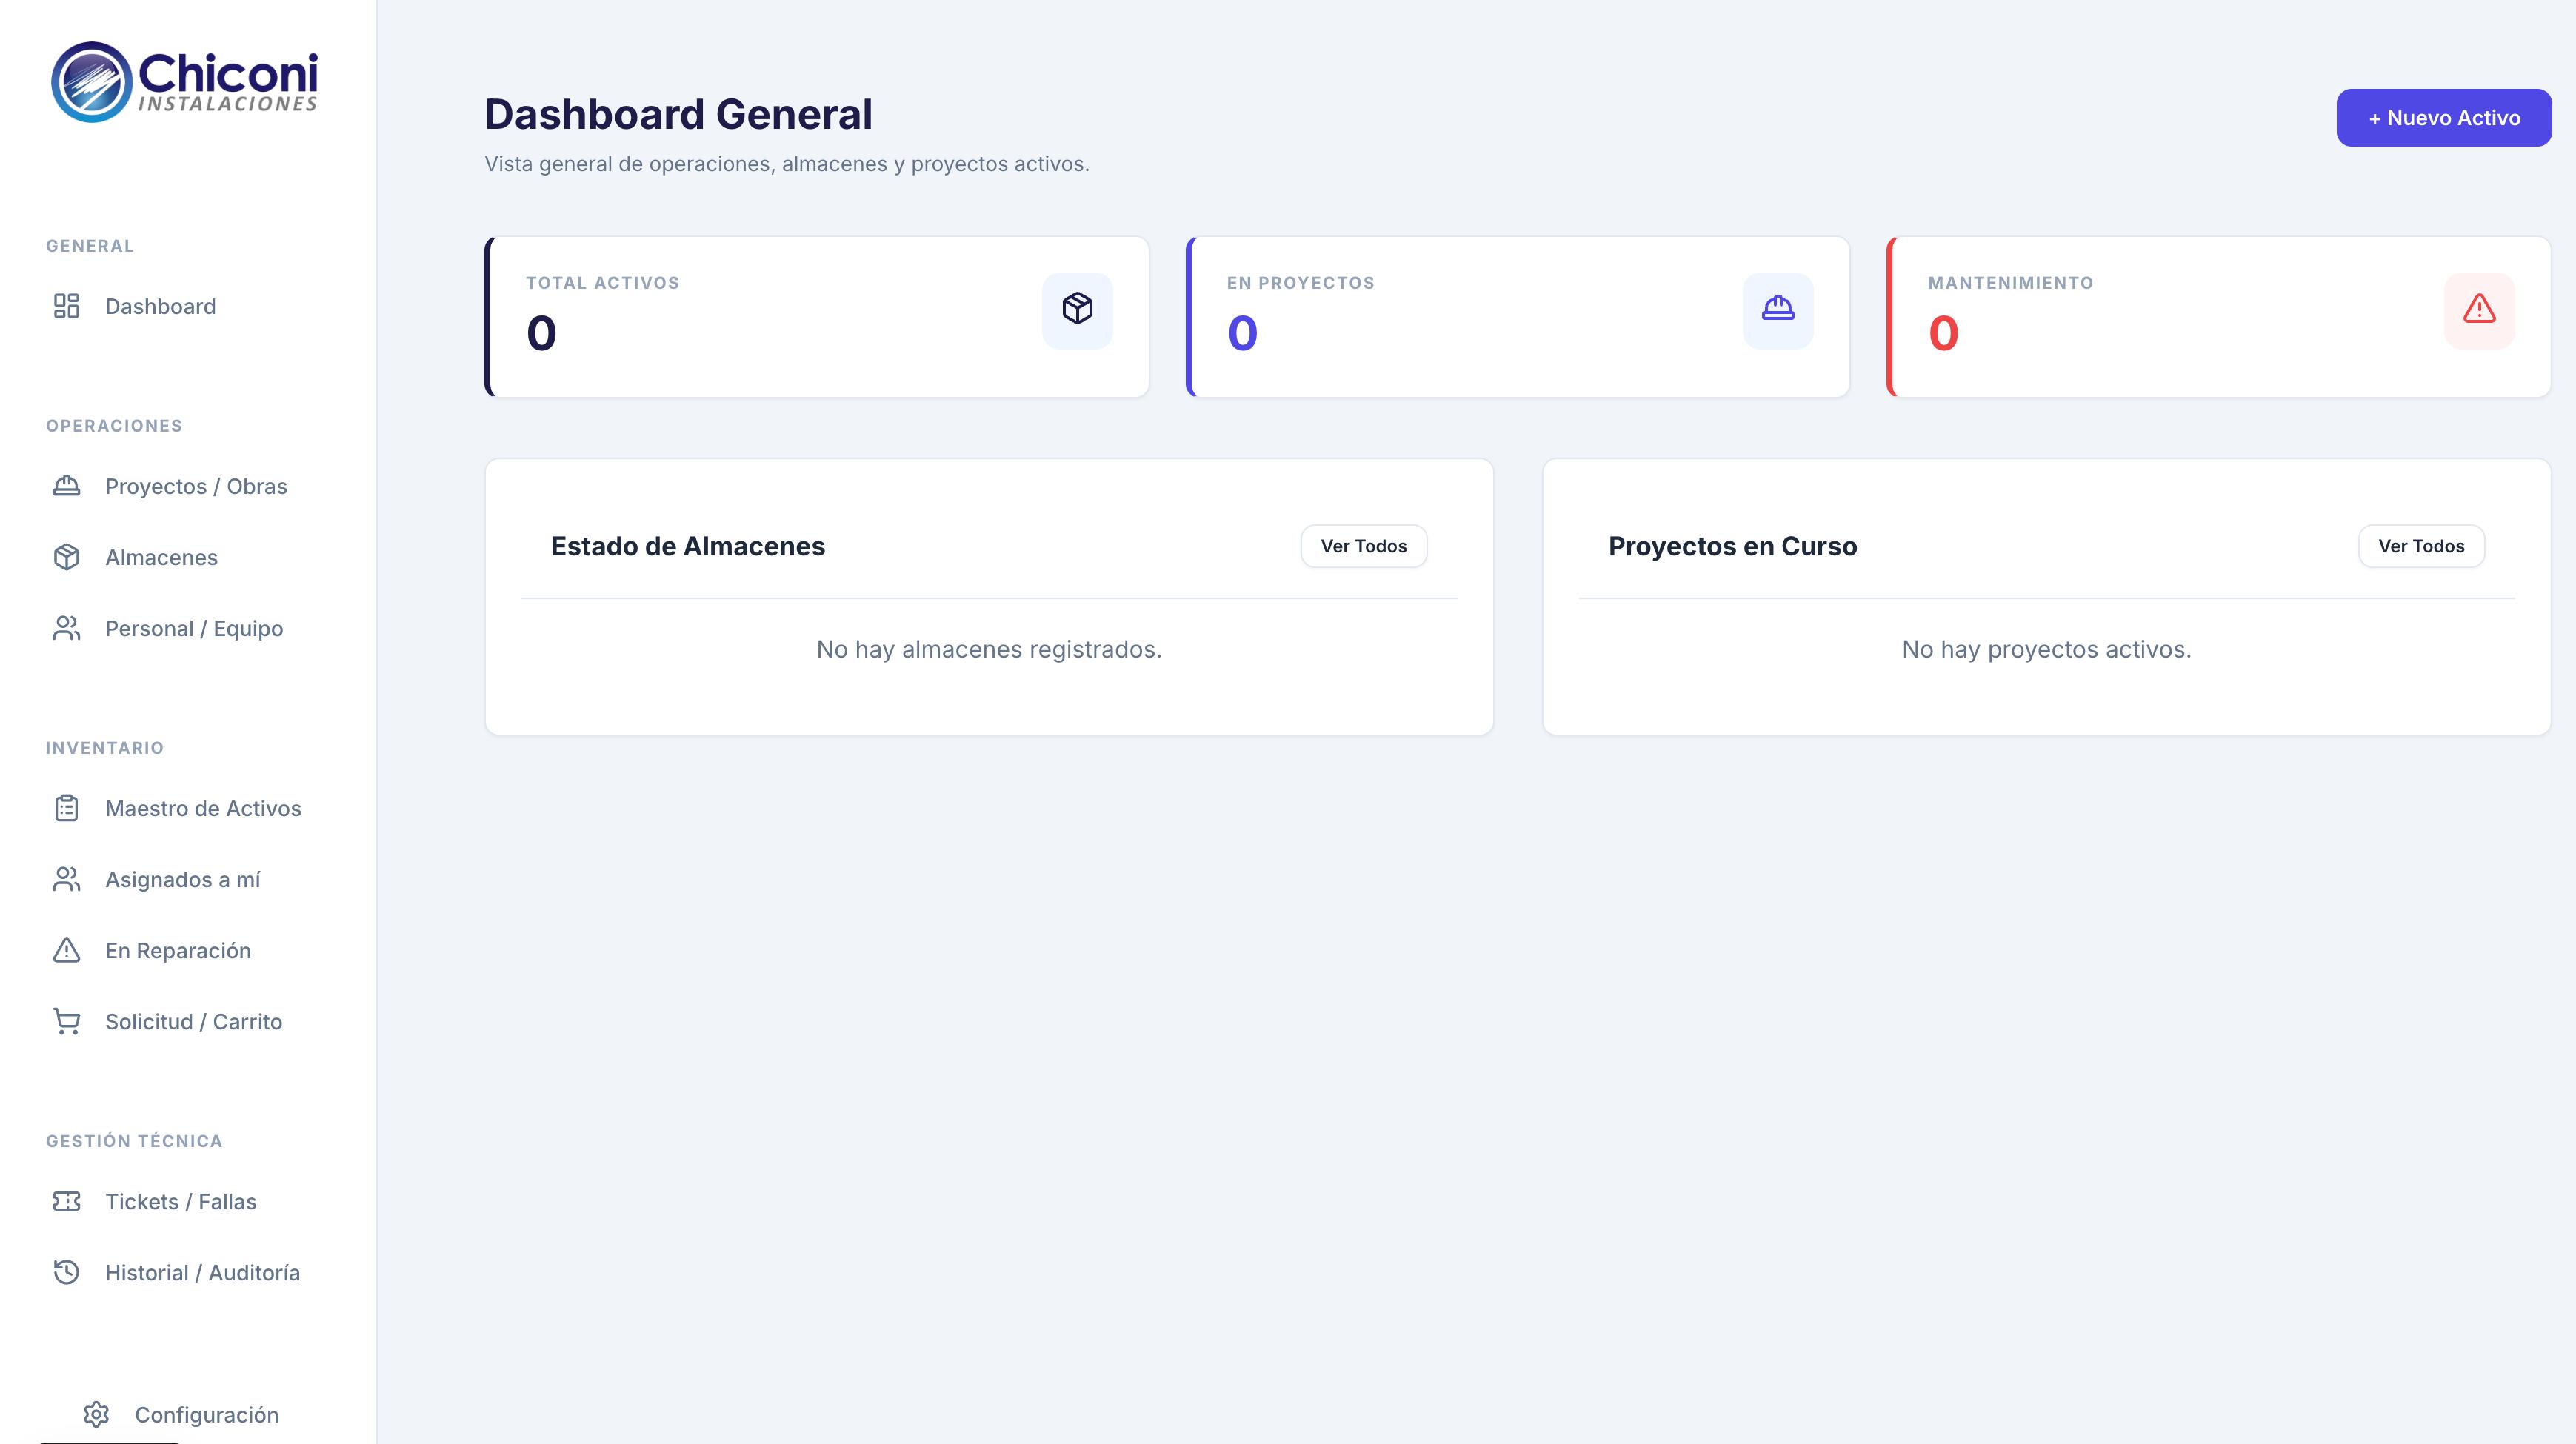This screenshot has height=1444, width=2576.
Task: Open Tickets / Fallas with its ticket icon
Action: (66, 1201)
